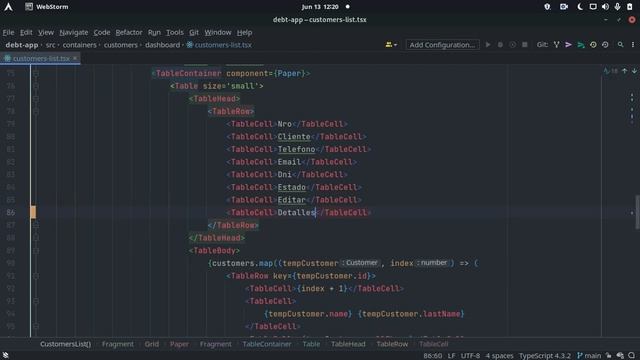Click the main Git branch widget
This screenshot has height=360, width=640.
pos(589,356)
